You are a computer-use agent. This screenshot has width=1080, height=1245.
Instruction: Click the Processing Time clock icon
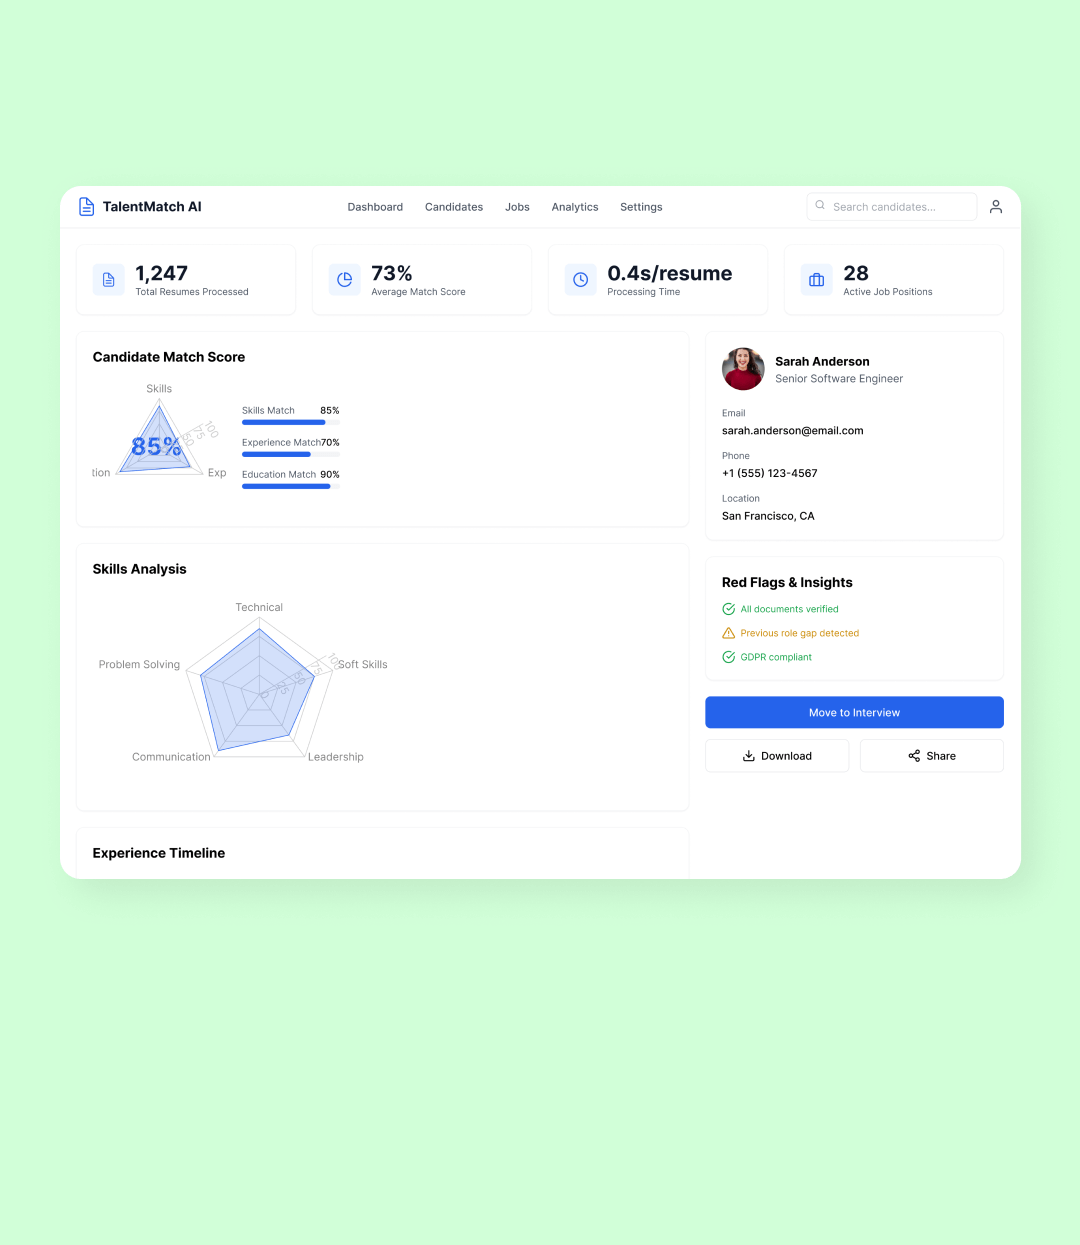click(581, 280)
